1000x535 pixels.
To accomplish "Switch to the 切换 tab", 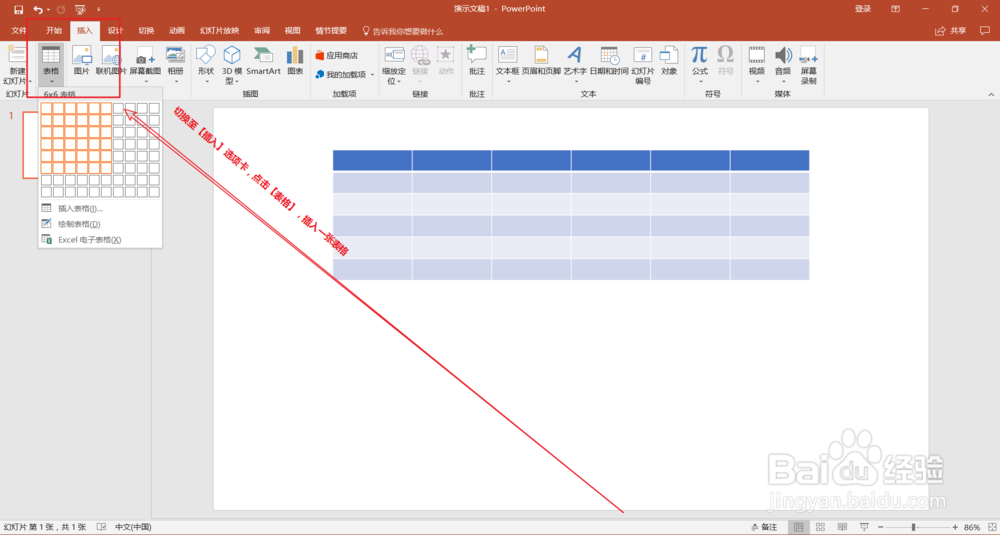I will point(146,31).
